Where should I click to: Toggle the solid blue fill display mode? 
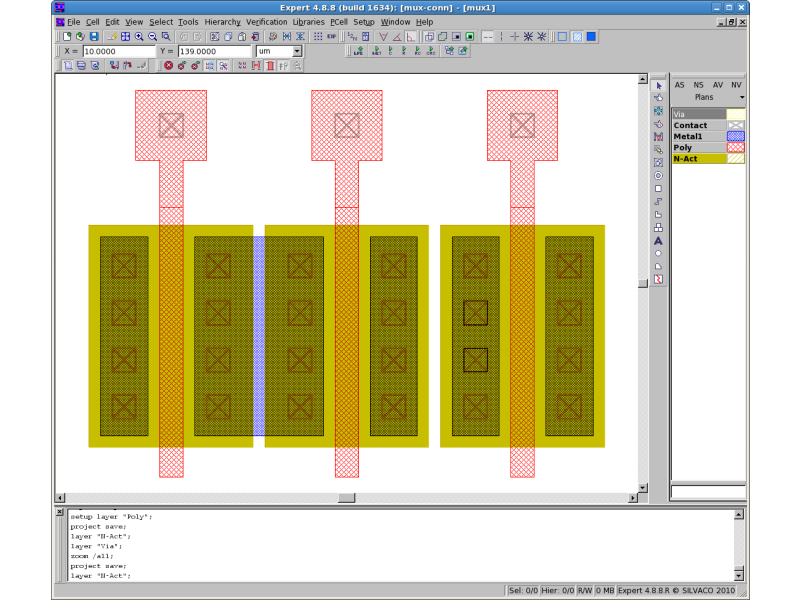pos(591,37)
